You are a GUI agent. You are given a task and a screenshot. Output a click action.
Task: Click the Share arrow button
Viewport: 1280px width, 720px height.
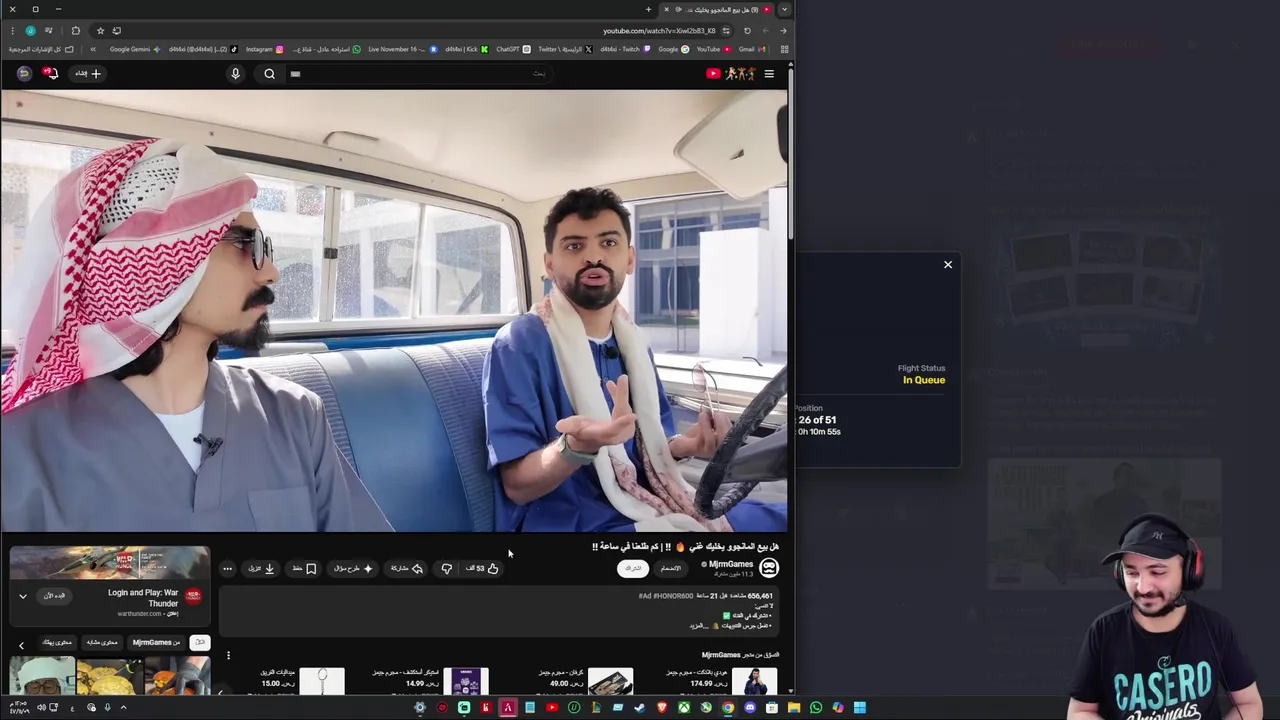coord(407,568)
